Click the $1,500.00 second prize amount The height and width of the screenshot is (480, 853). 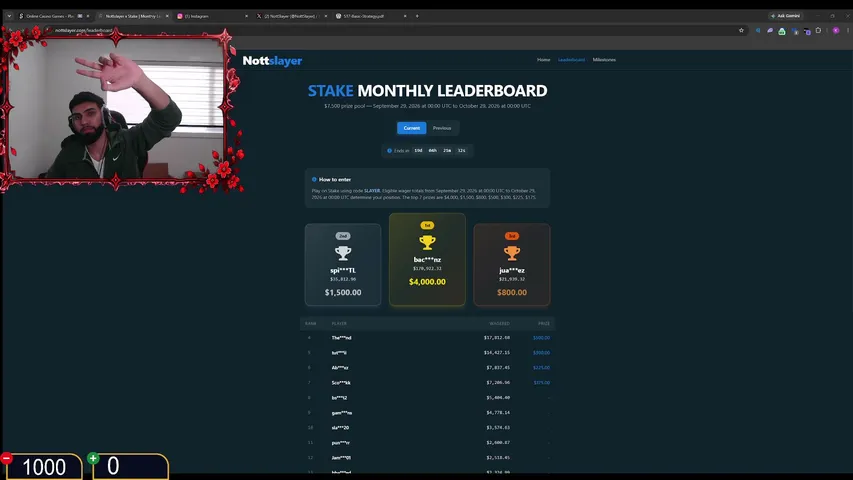pos(343,292)
